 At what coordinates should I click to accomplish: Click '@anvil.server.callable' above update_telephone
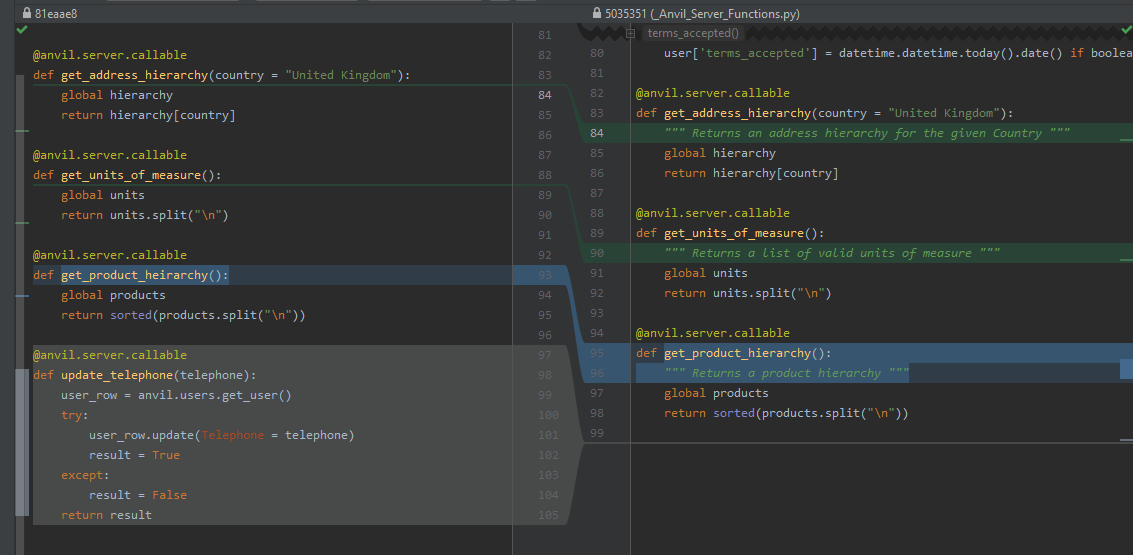click(110, 355)
